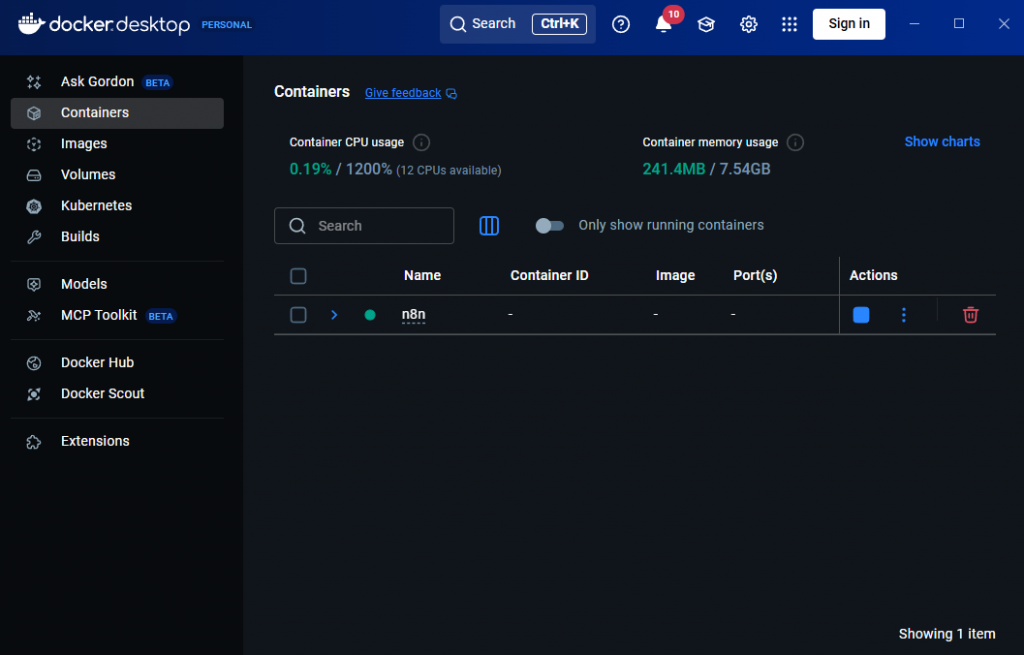Click the PERSONAL plan label

227,25
